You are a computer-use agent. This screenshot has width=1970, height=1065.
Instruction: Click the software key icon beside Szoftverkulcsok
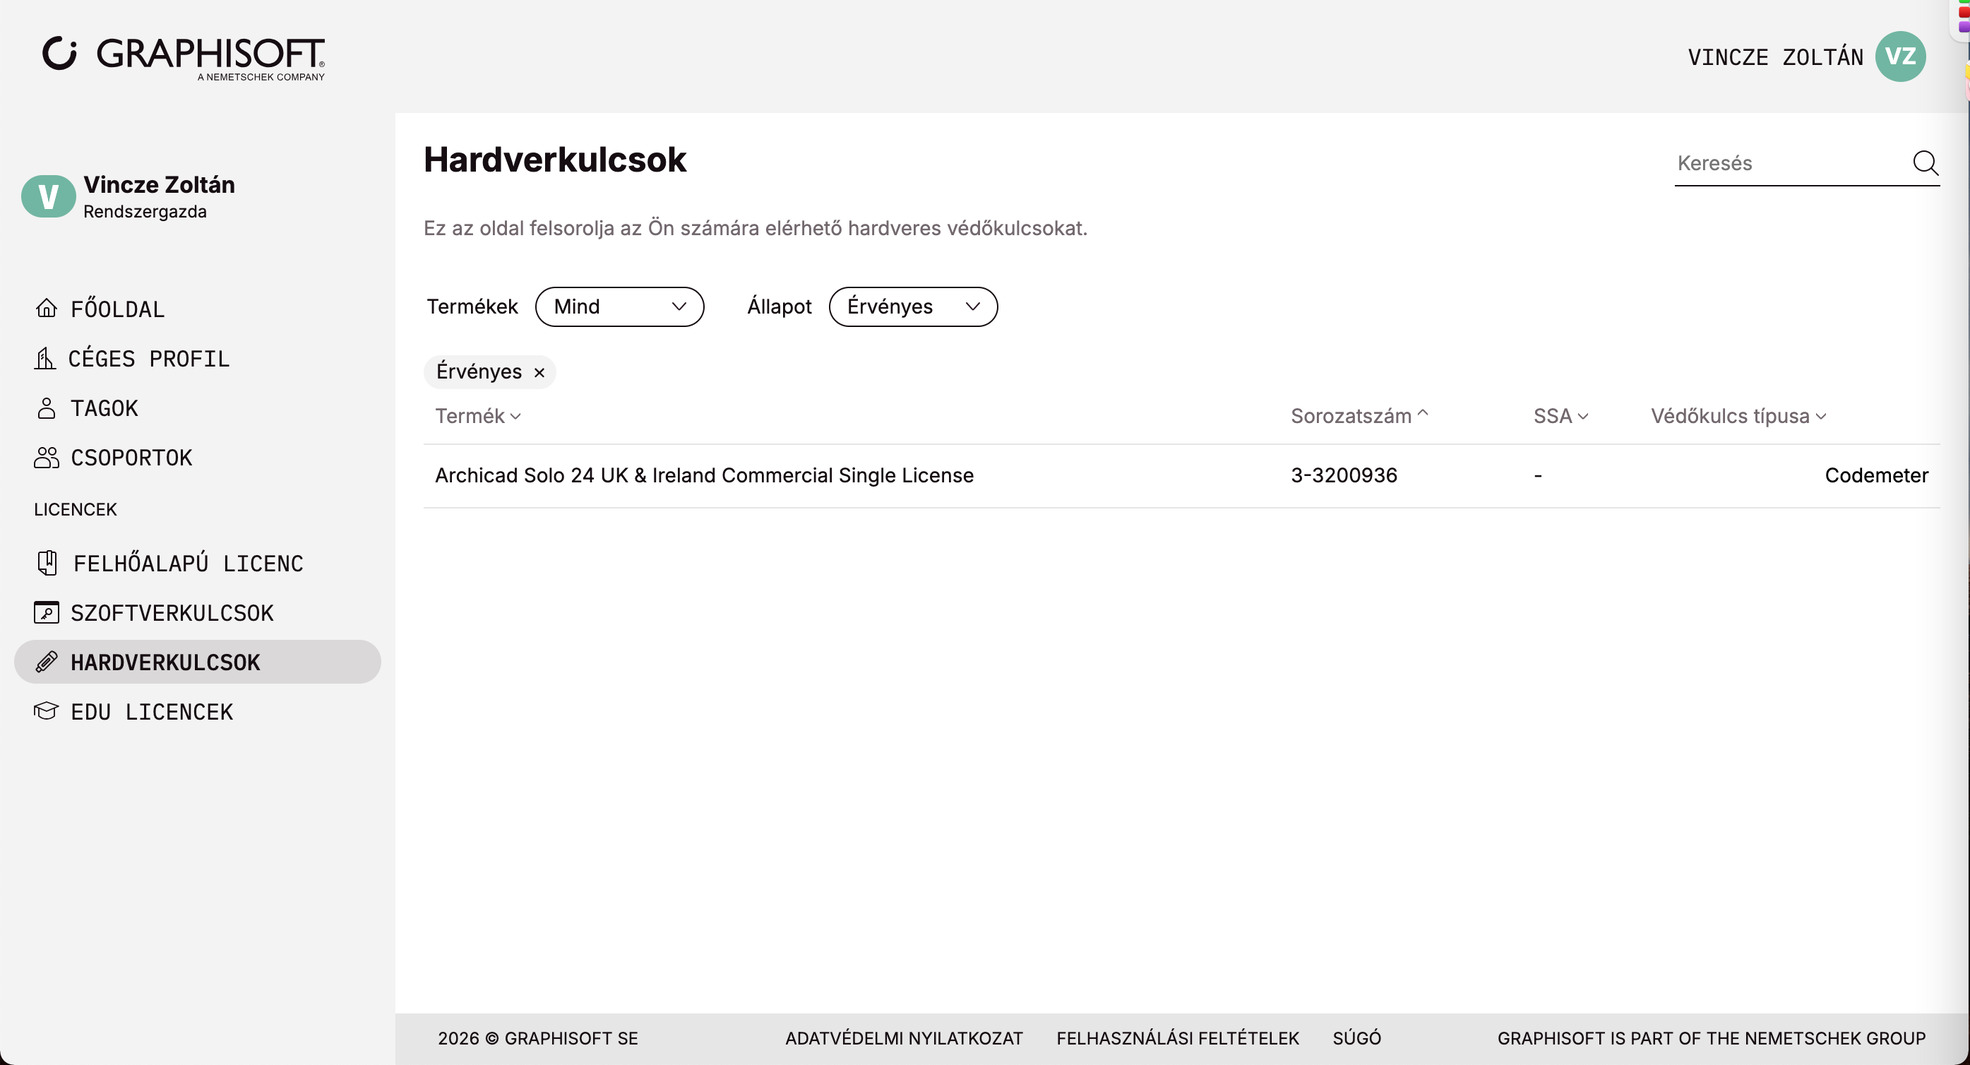pyautogui.click(x=46, y=612)
